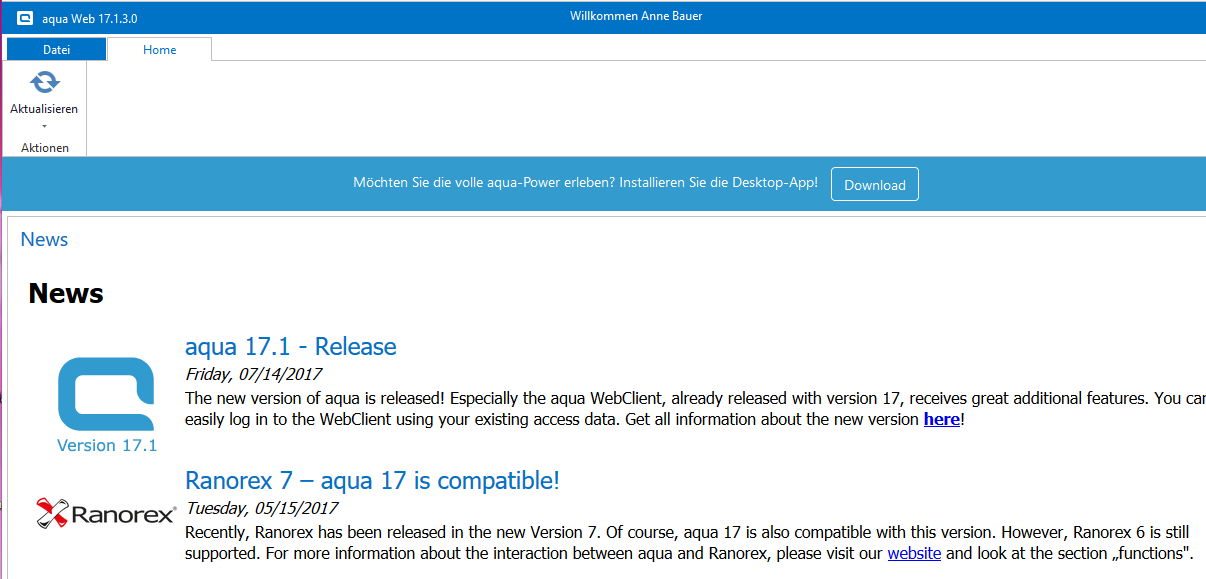Click the "Willkommen Anne Bauer" greeting
The image size is (1206, 579).
point(636,16)
